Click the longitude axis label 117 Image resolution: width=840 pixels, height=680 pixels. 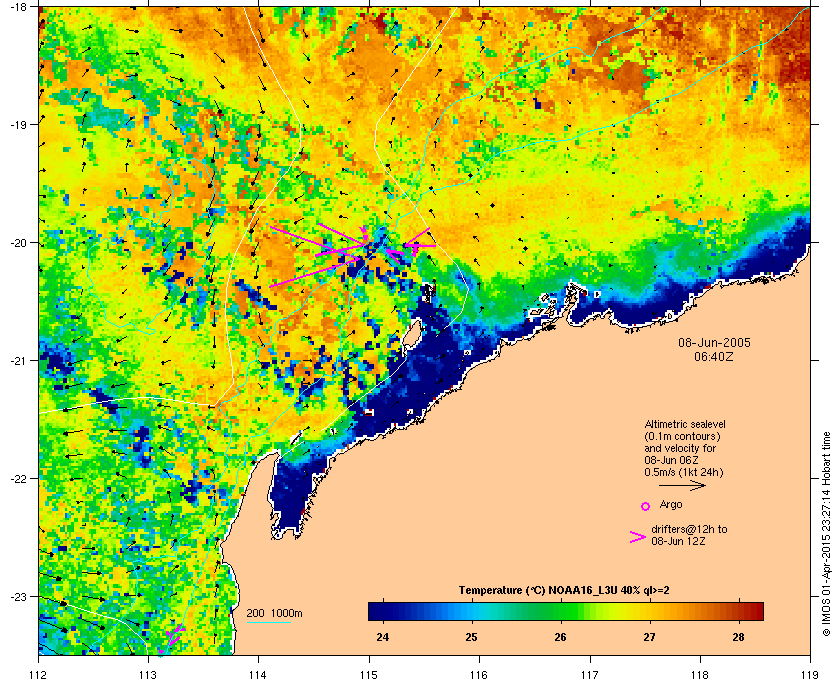tap(589, 675)
